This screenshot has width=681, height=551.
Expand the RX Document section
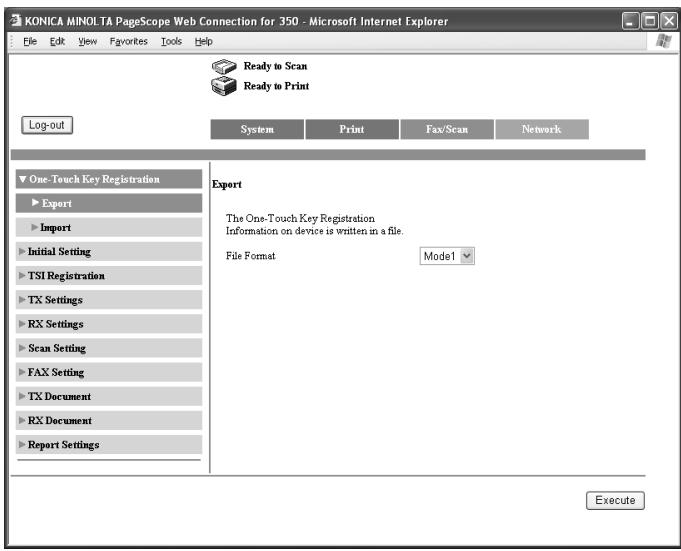click(x=109, y=420)
